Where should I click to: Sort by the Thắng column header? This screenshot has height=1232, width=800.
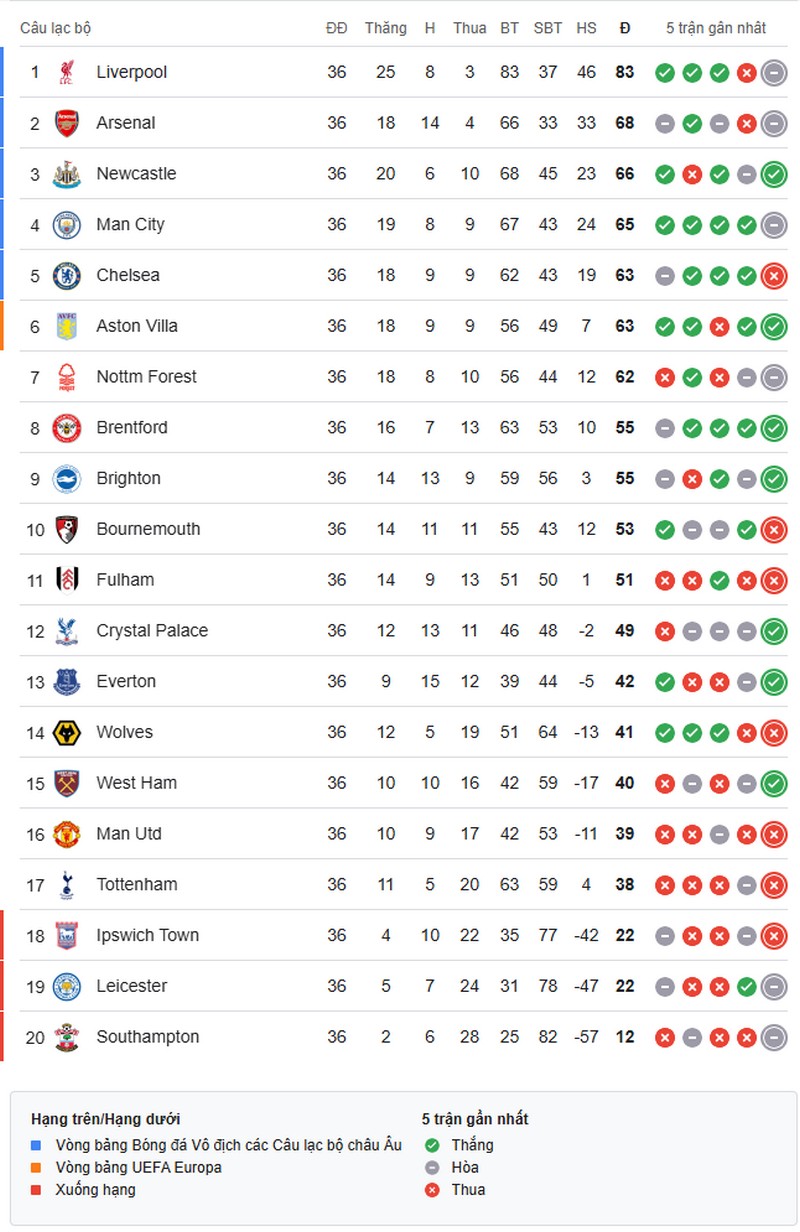tap(385, 28)
